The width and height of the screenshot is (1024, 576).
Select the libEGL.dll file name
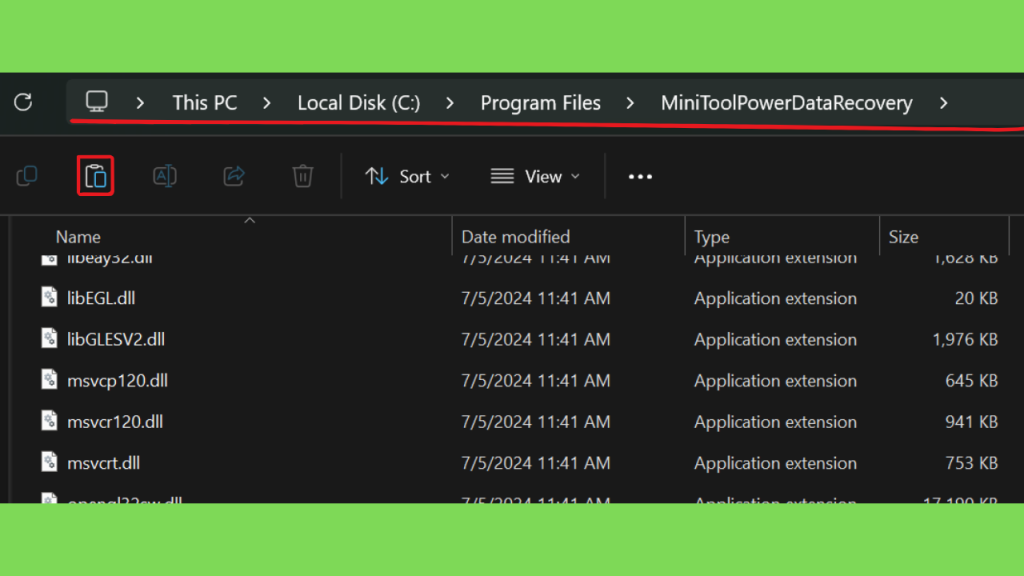coord(101,298)
